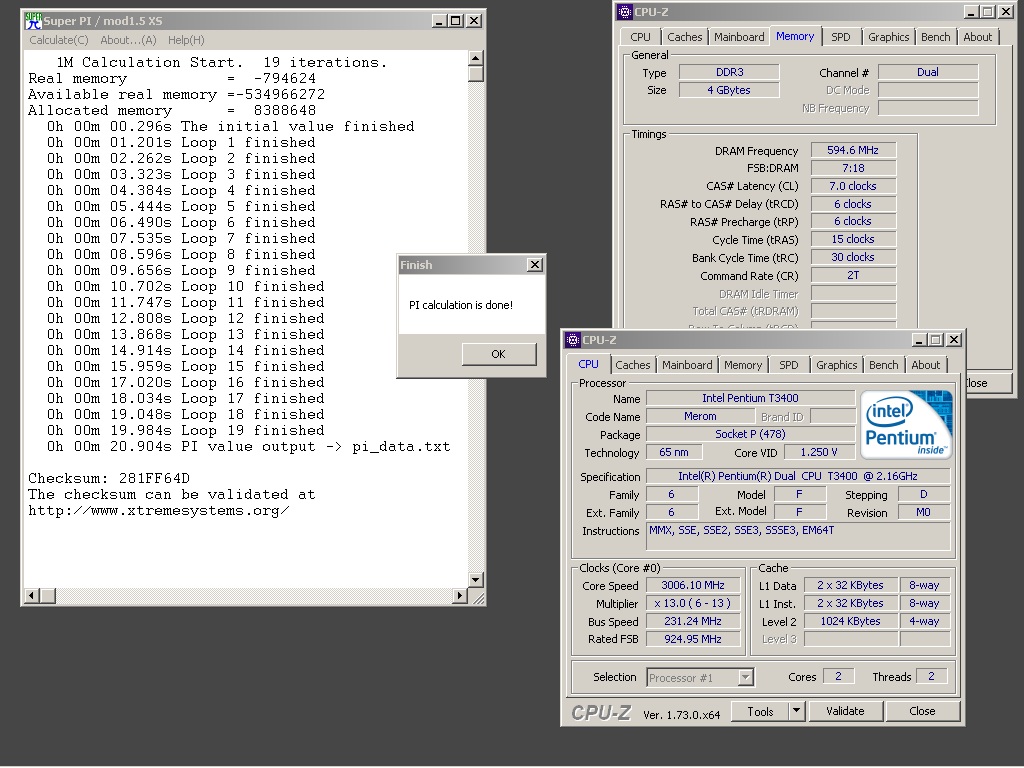Image resolution: width=1024 pixels, height=768 pixels.
Task: Click the Code Name value Merom
Action: point(700,416)
